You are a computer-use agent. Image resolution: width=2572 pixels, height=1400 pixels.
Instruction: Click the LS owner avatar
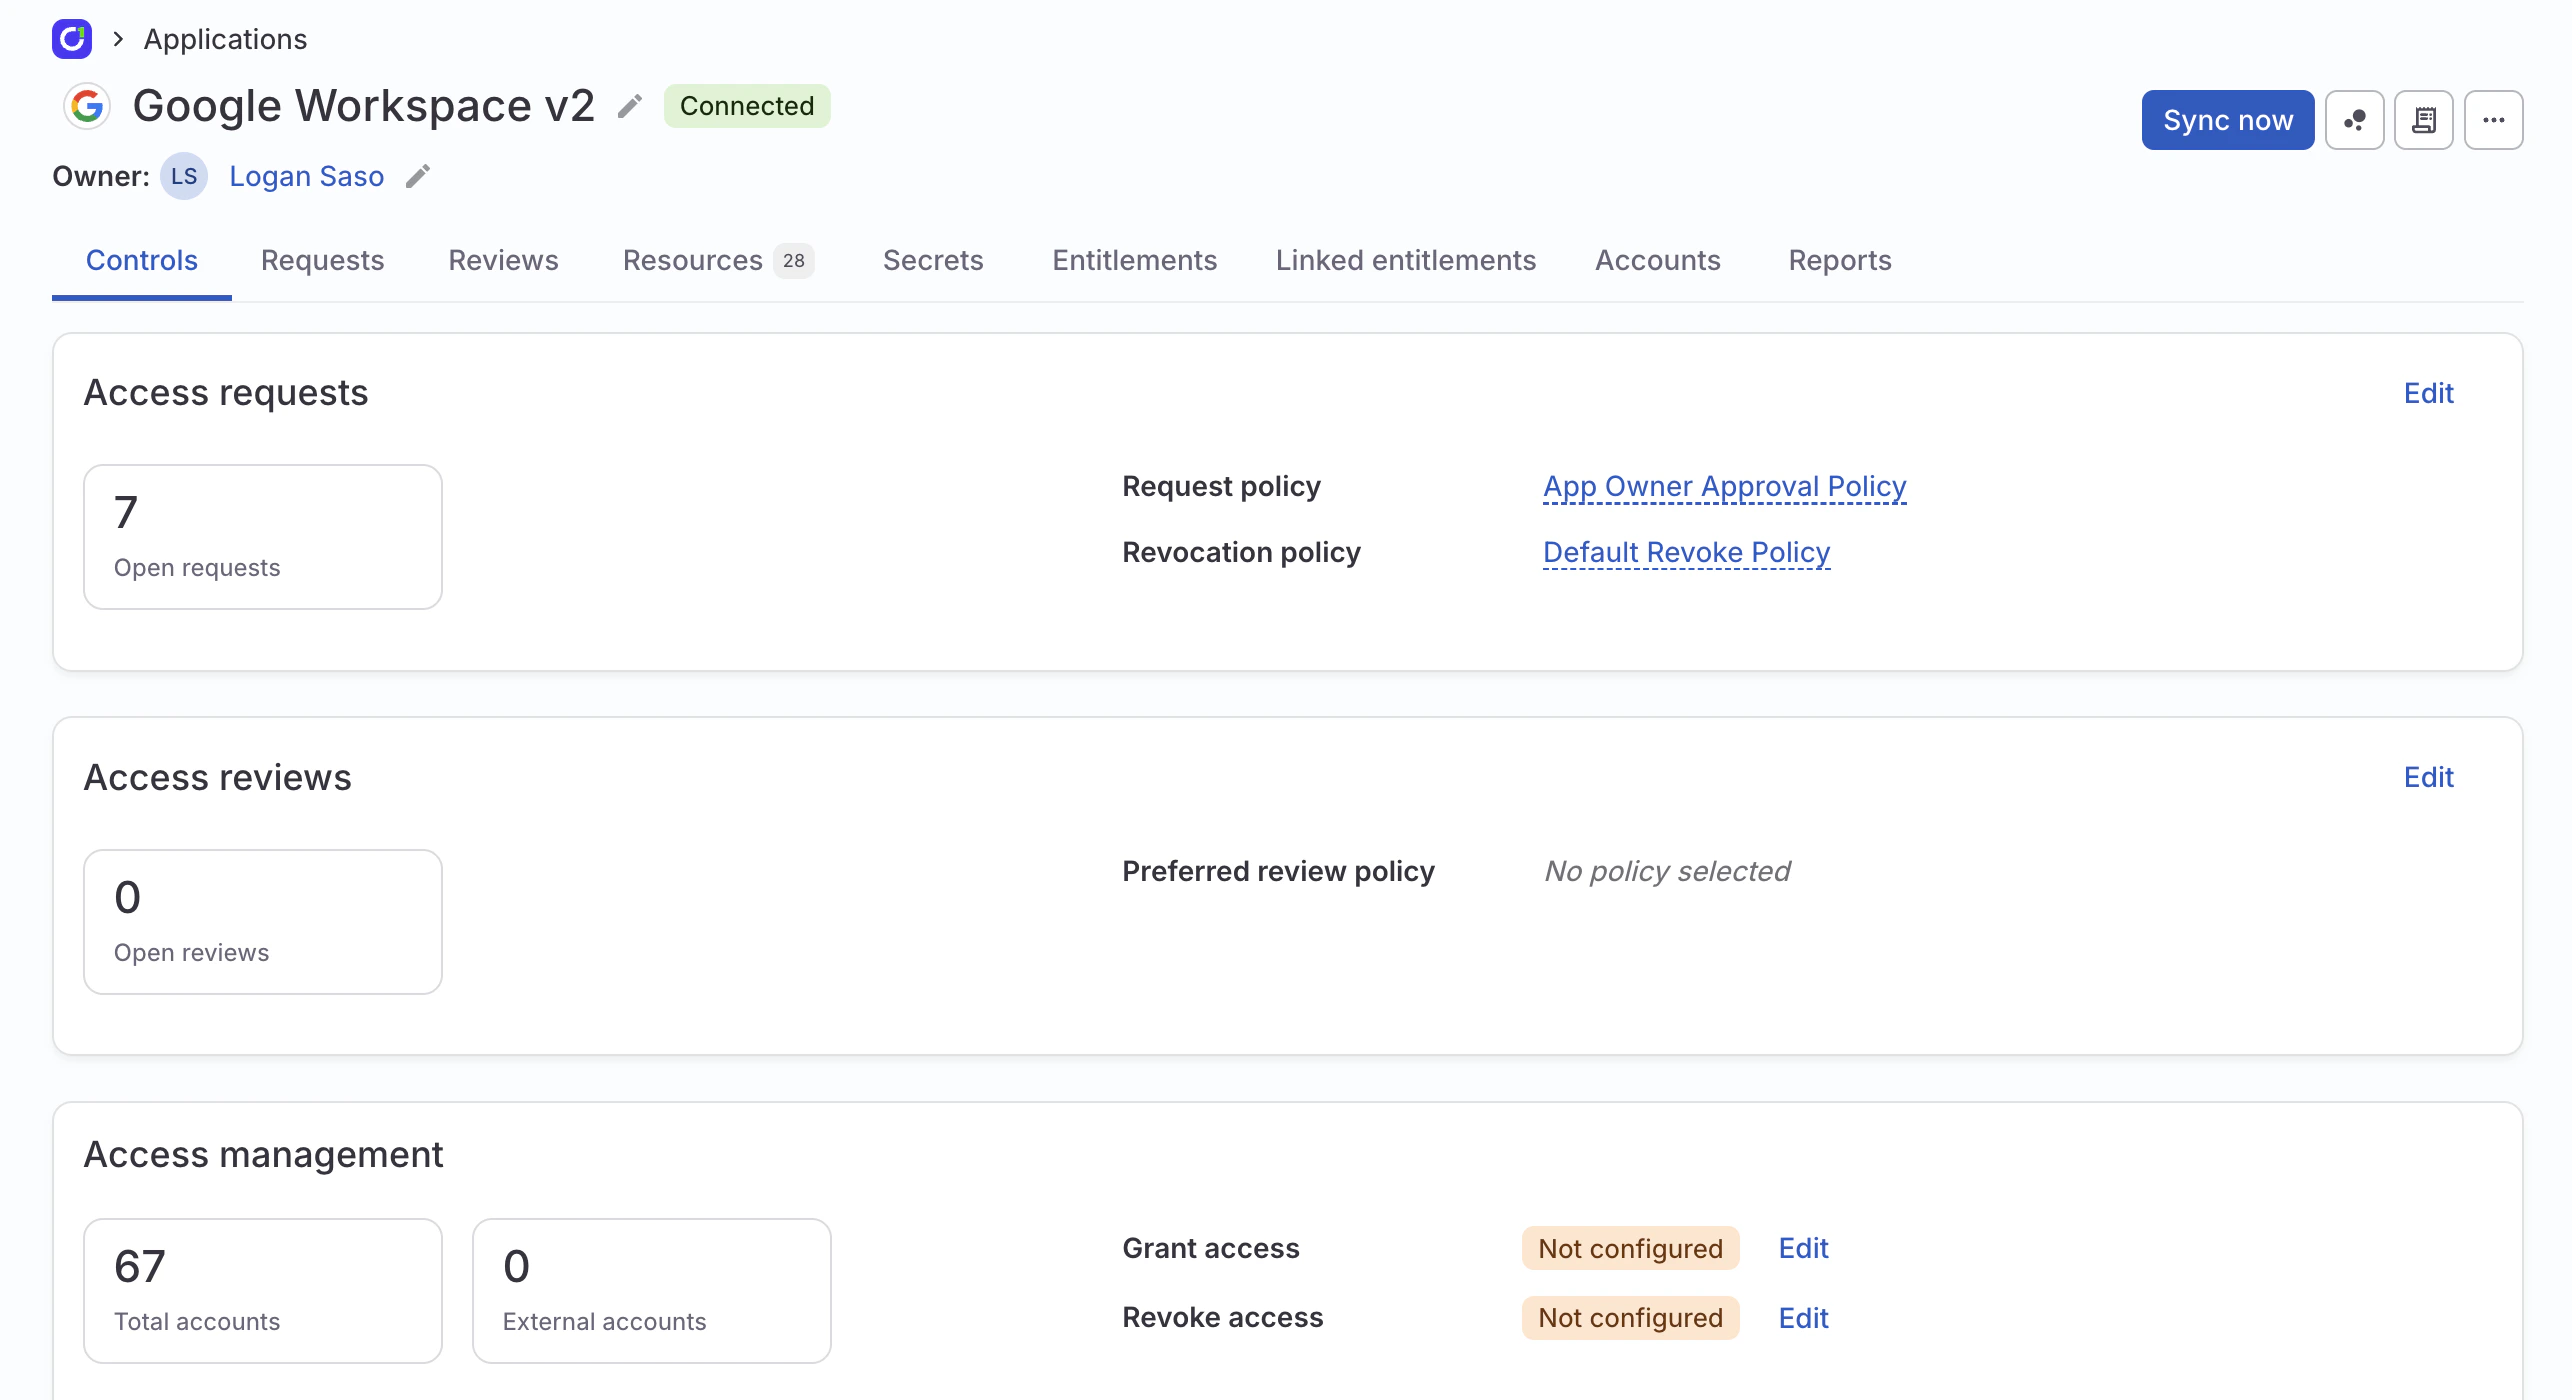point(184,175)
